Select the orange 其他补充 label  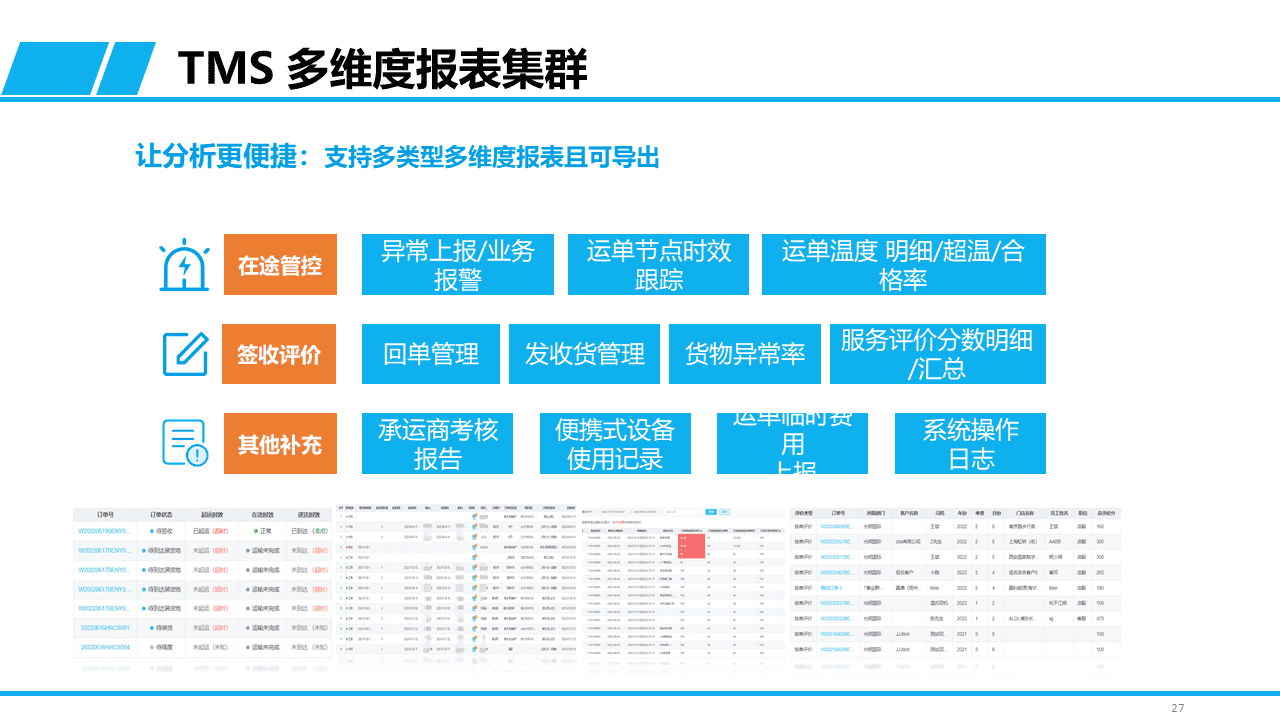279,444
